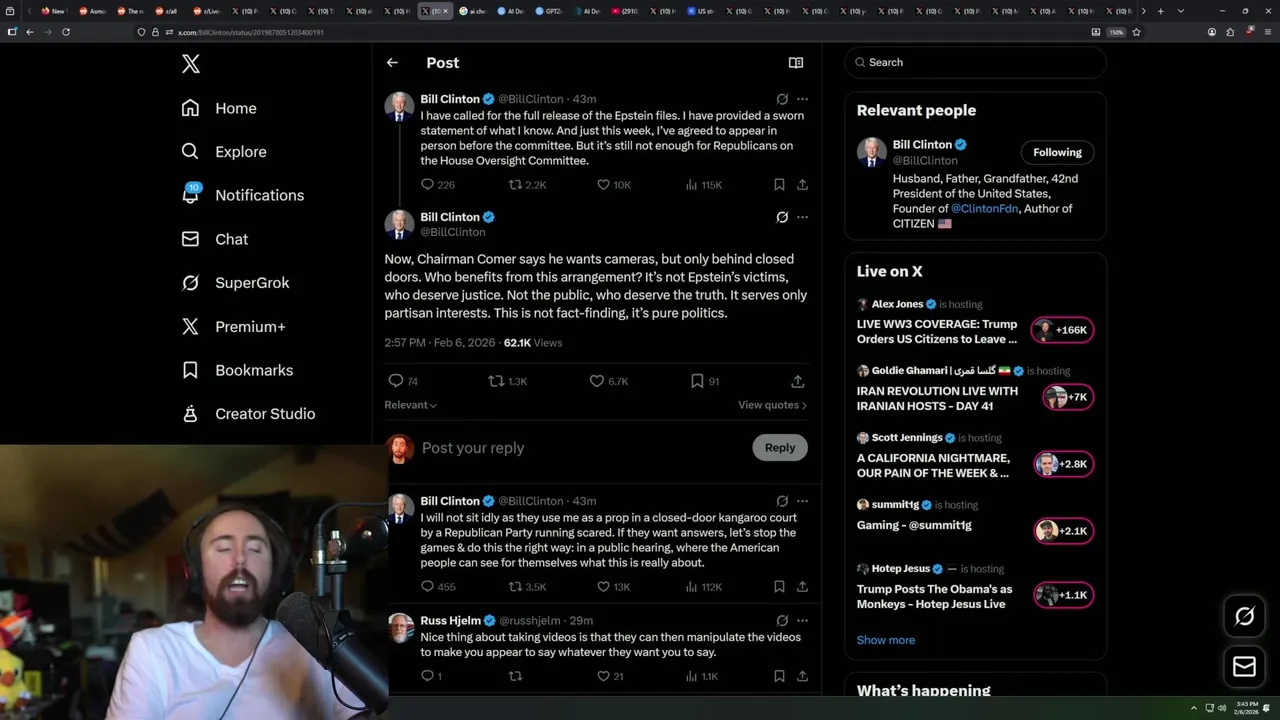
Task: Open Creator Studio in sidebar
Action: click(x=248, y=414)
